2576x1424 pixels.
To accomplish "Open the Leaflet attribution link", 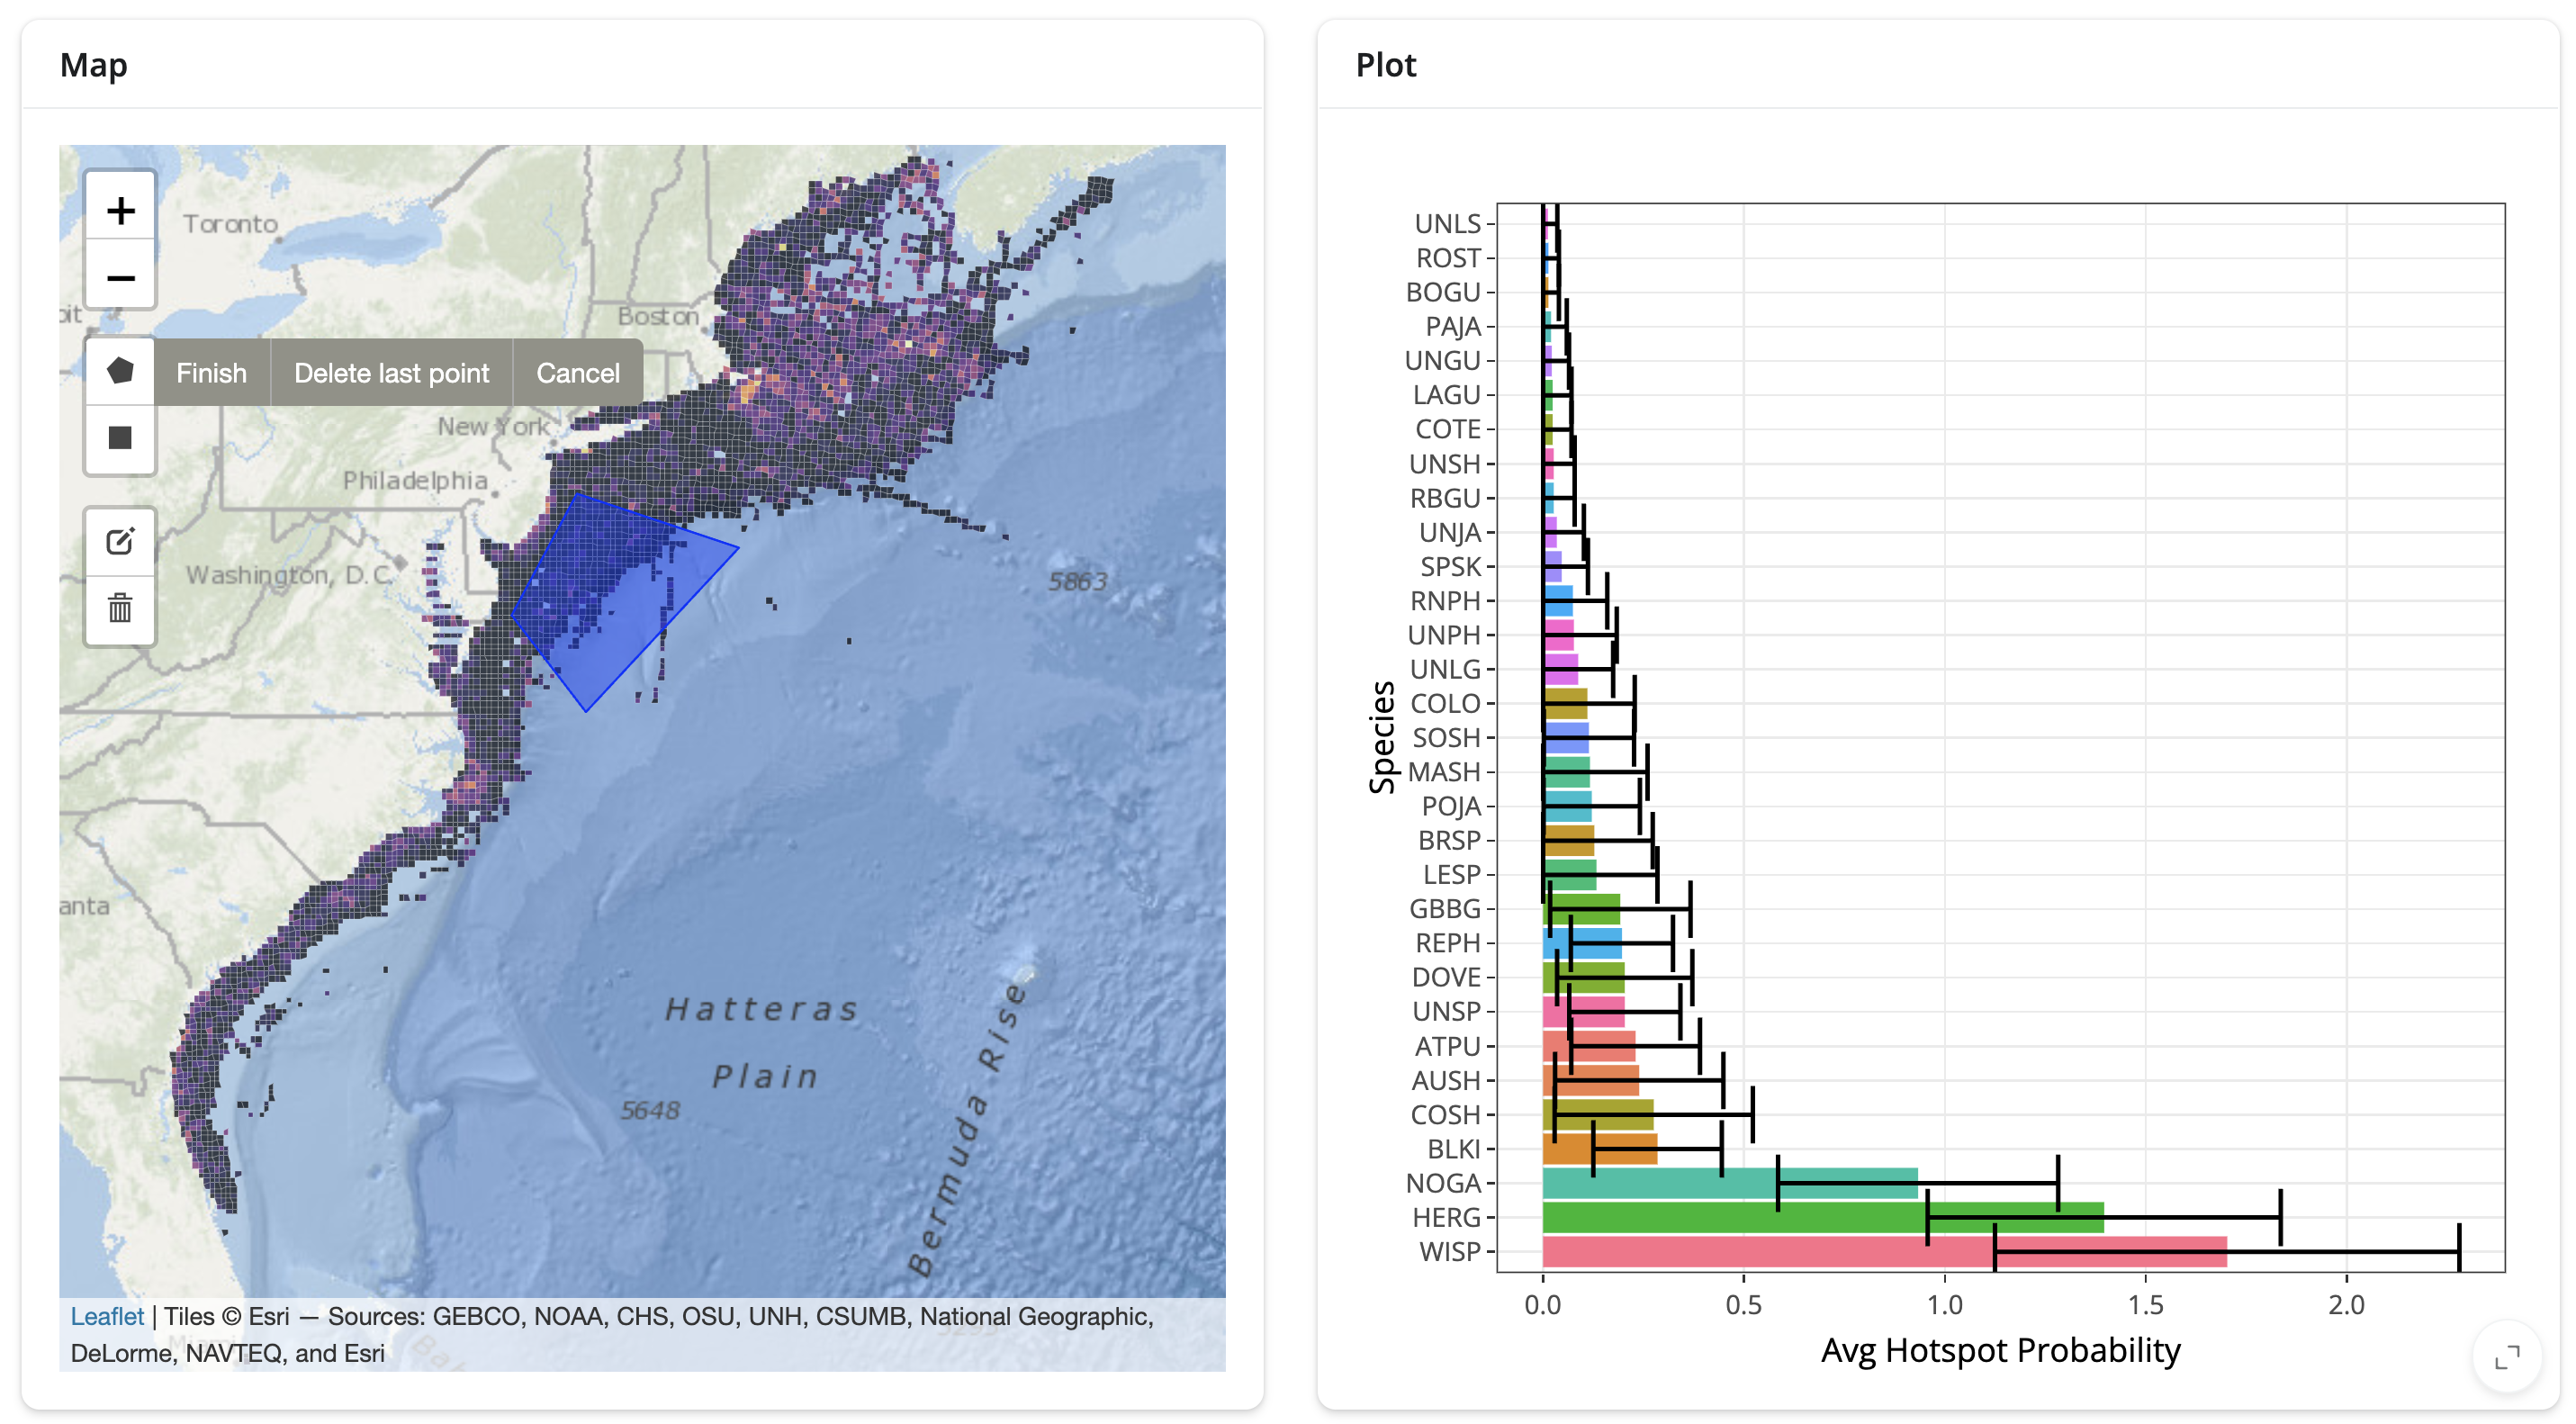I will pyautogui.click(x=107, y=1316).
